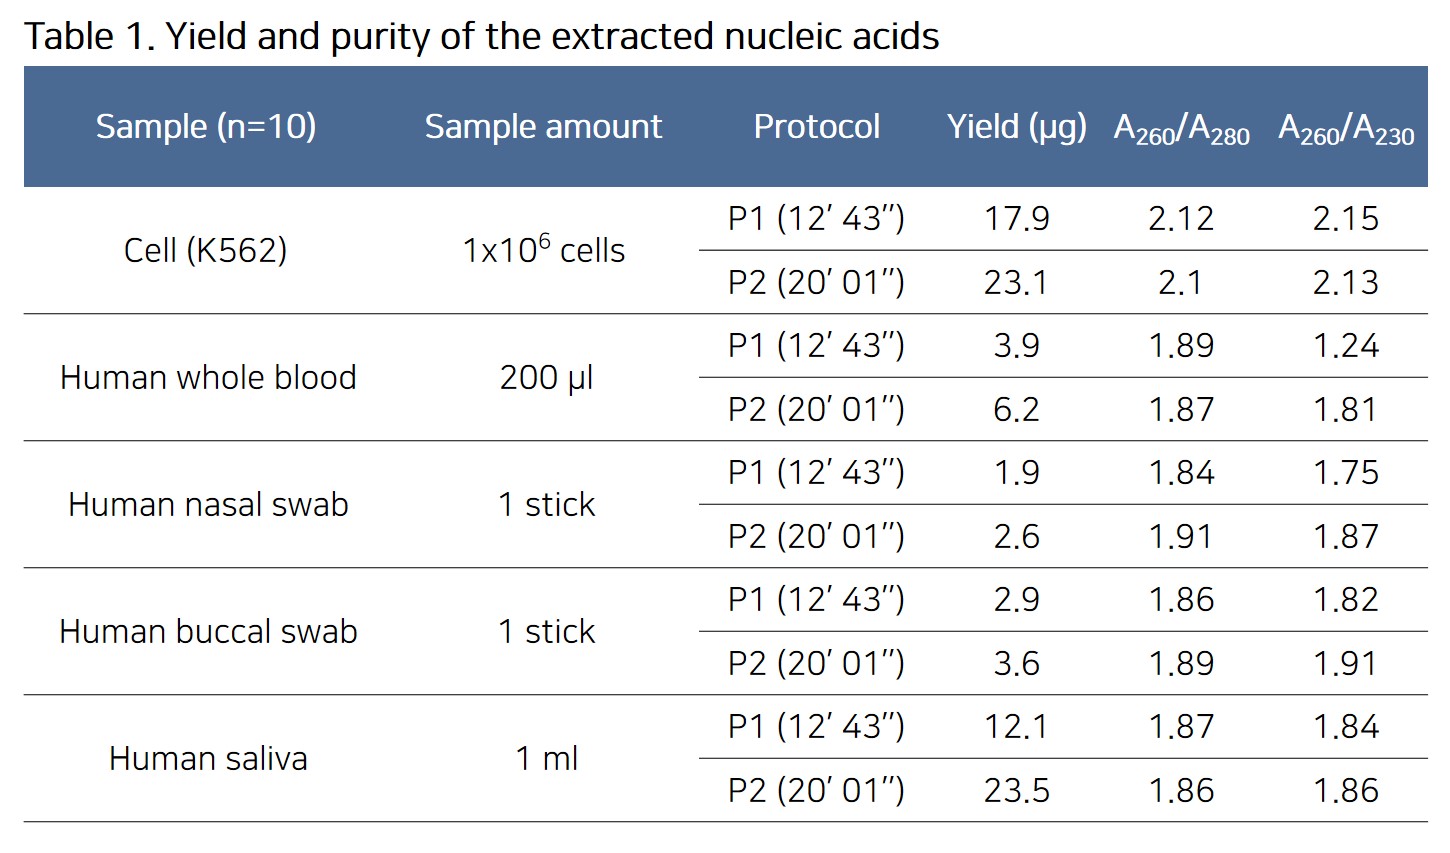Image resolution: width=1450 pixels, height=853 pixels.
Task: Select the Sample (n=10) column header
Action: pos(206,127)
